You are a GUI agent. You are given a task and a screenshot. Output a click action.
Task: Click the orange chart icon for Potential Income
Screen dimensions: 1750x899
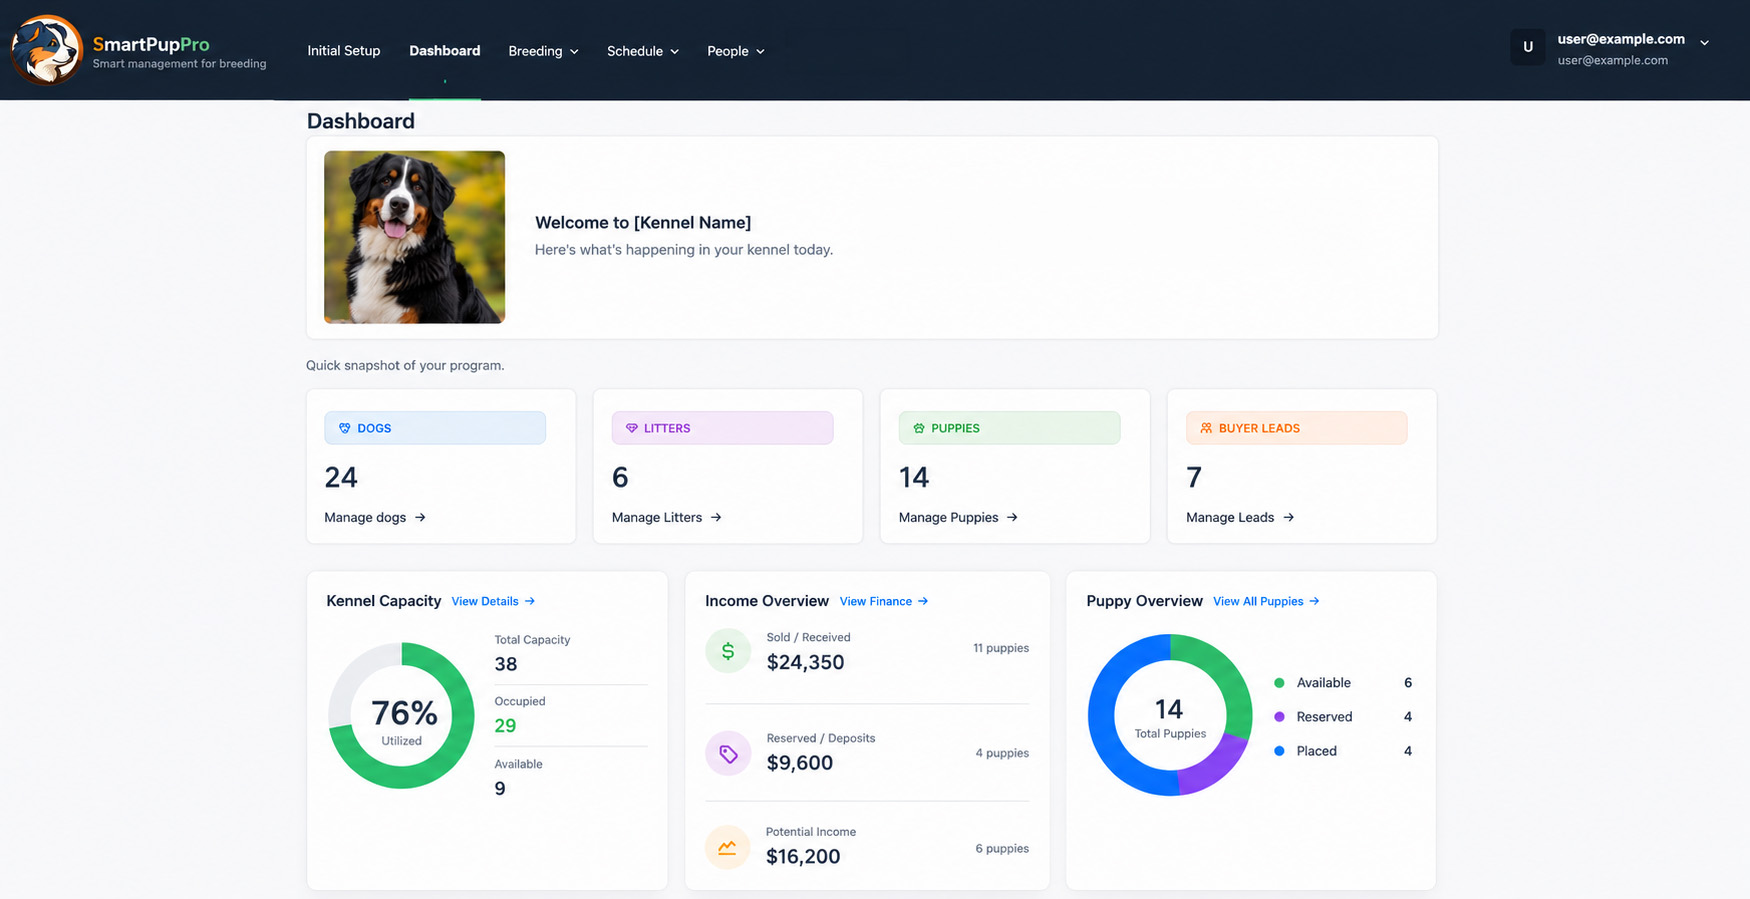[x=728, y=847]
